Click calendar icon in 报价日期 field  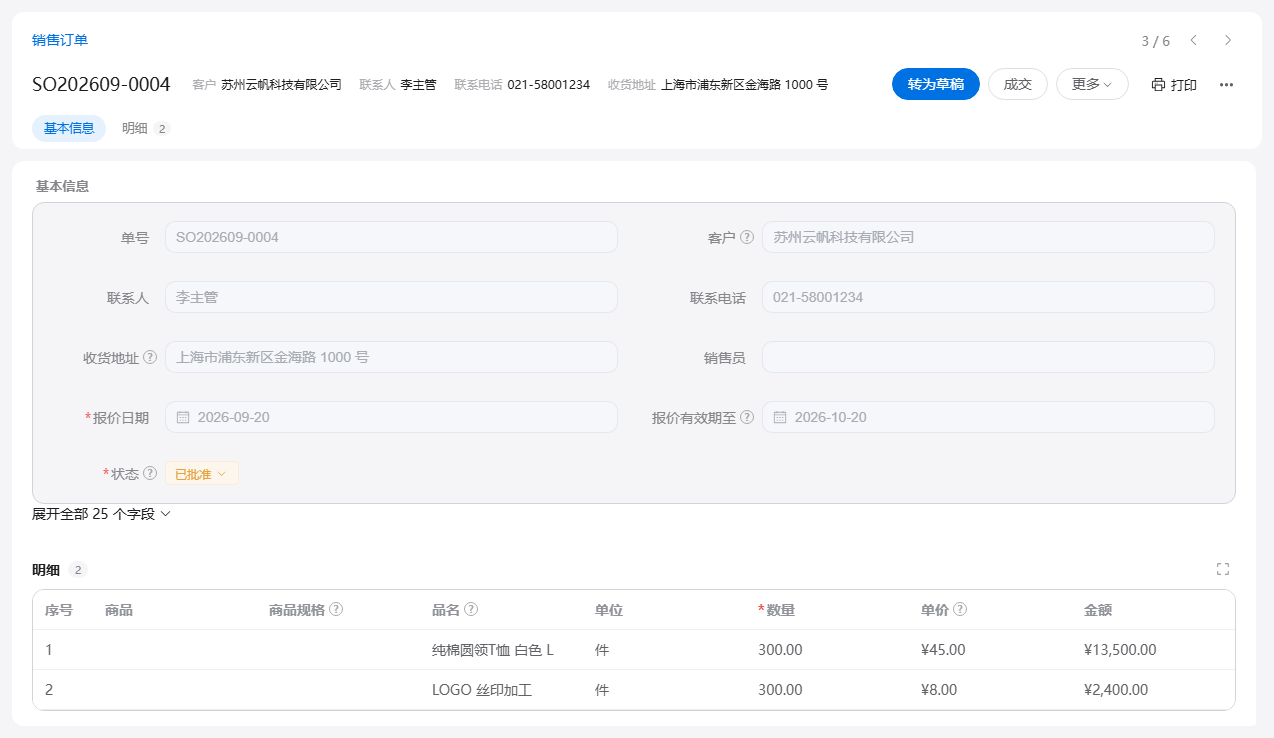pyautogui.click(x=183, y=417)
